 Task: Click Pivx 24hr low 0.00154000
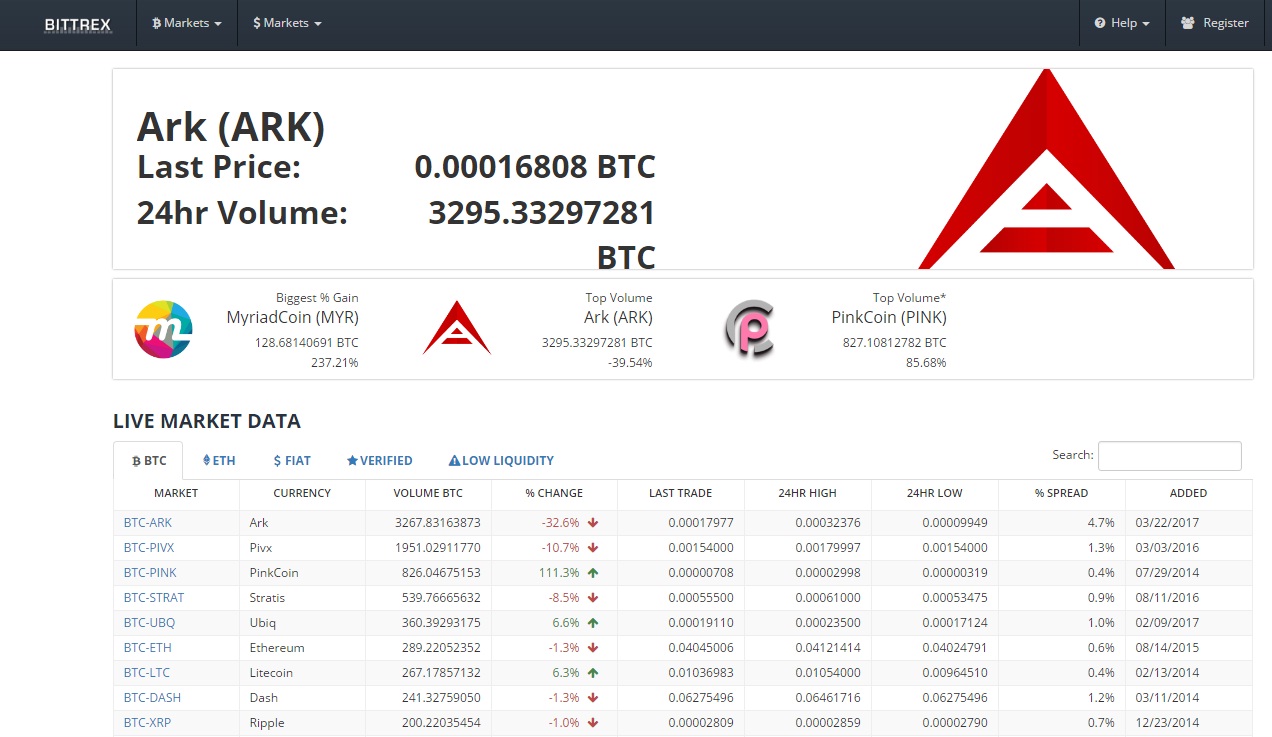[955, 548]
